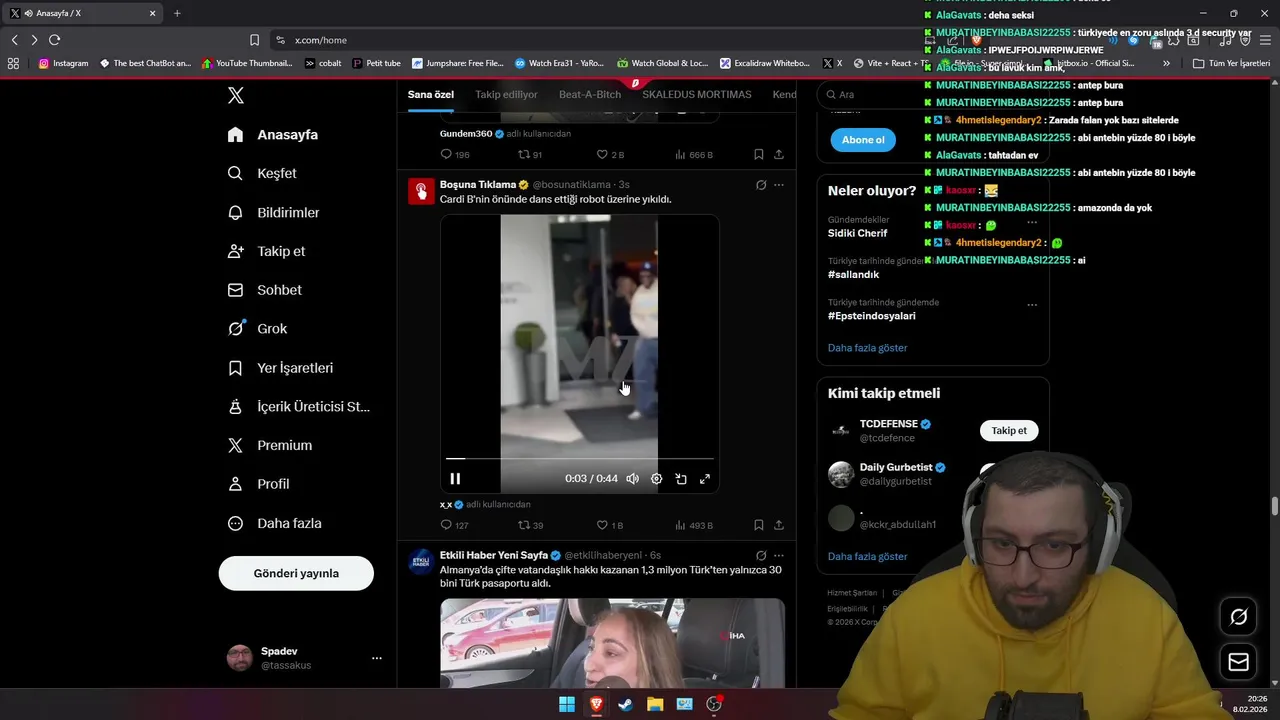Click the X logo in the sidebar
The image size is (1280, 720).
coord(236,95)
